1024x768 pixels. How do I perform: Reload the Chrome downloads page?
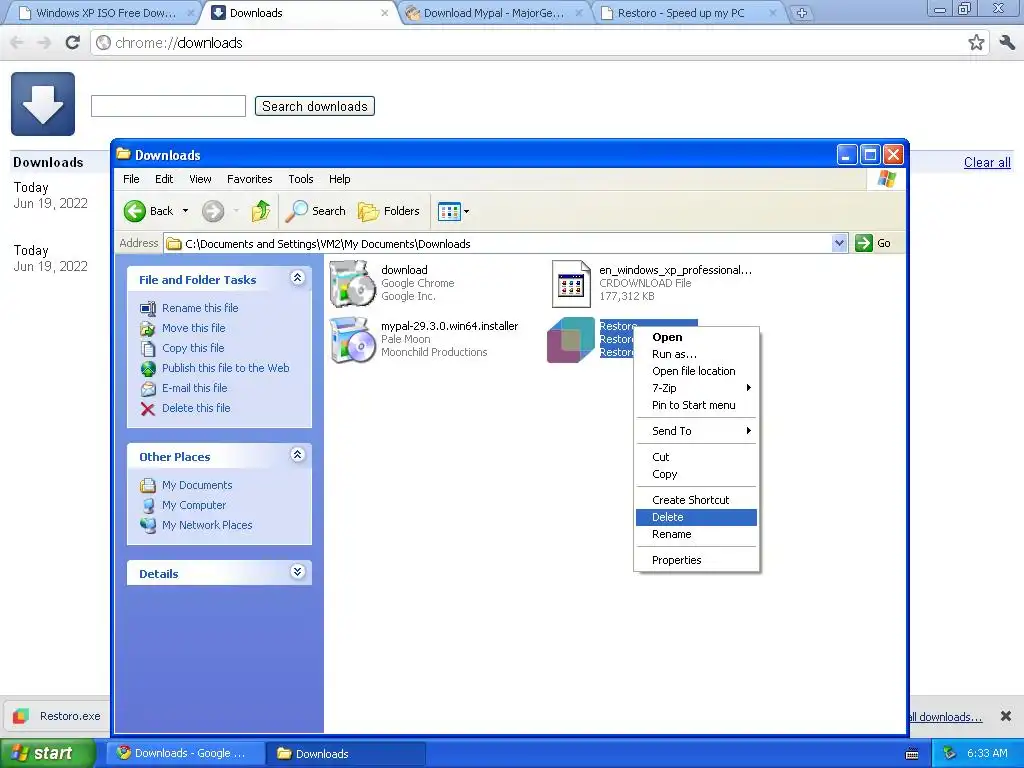click(x=72, y=43)
